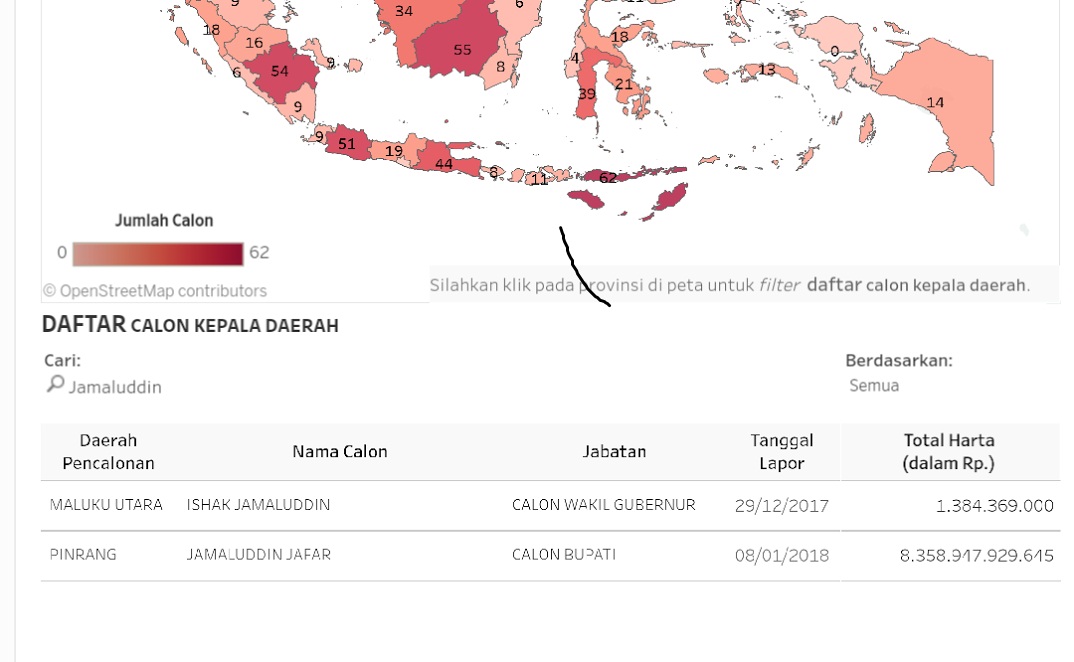Screen dimensions: 1074x662
Task: Click the 'Nama Calon' column header
Action: click(339, 450)
